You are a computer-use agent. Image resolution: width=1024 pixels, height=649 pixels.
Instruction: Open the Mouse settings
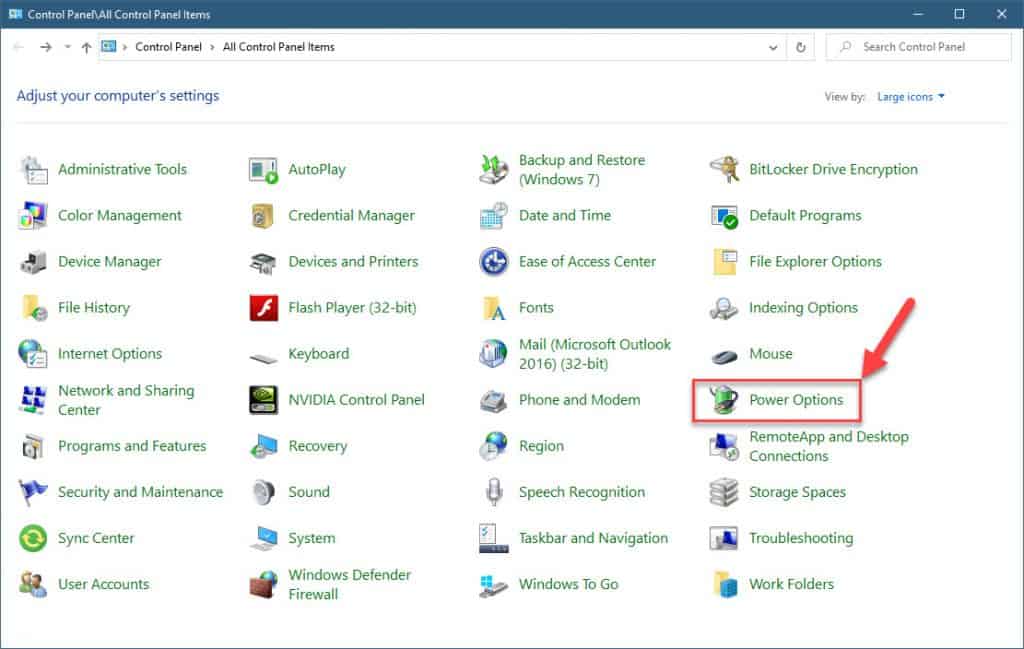(x=769, y=353)
